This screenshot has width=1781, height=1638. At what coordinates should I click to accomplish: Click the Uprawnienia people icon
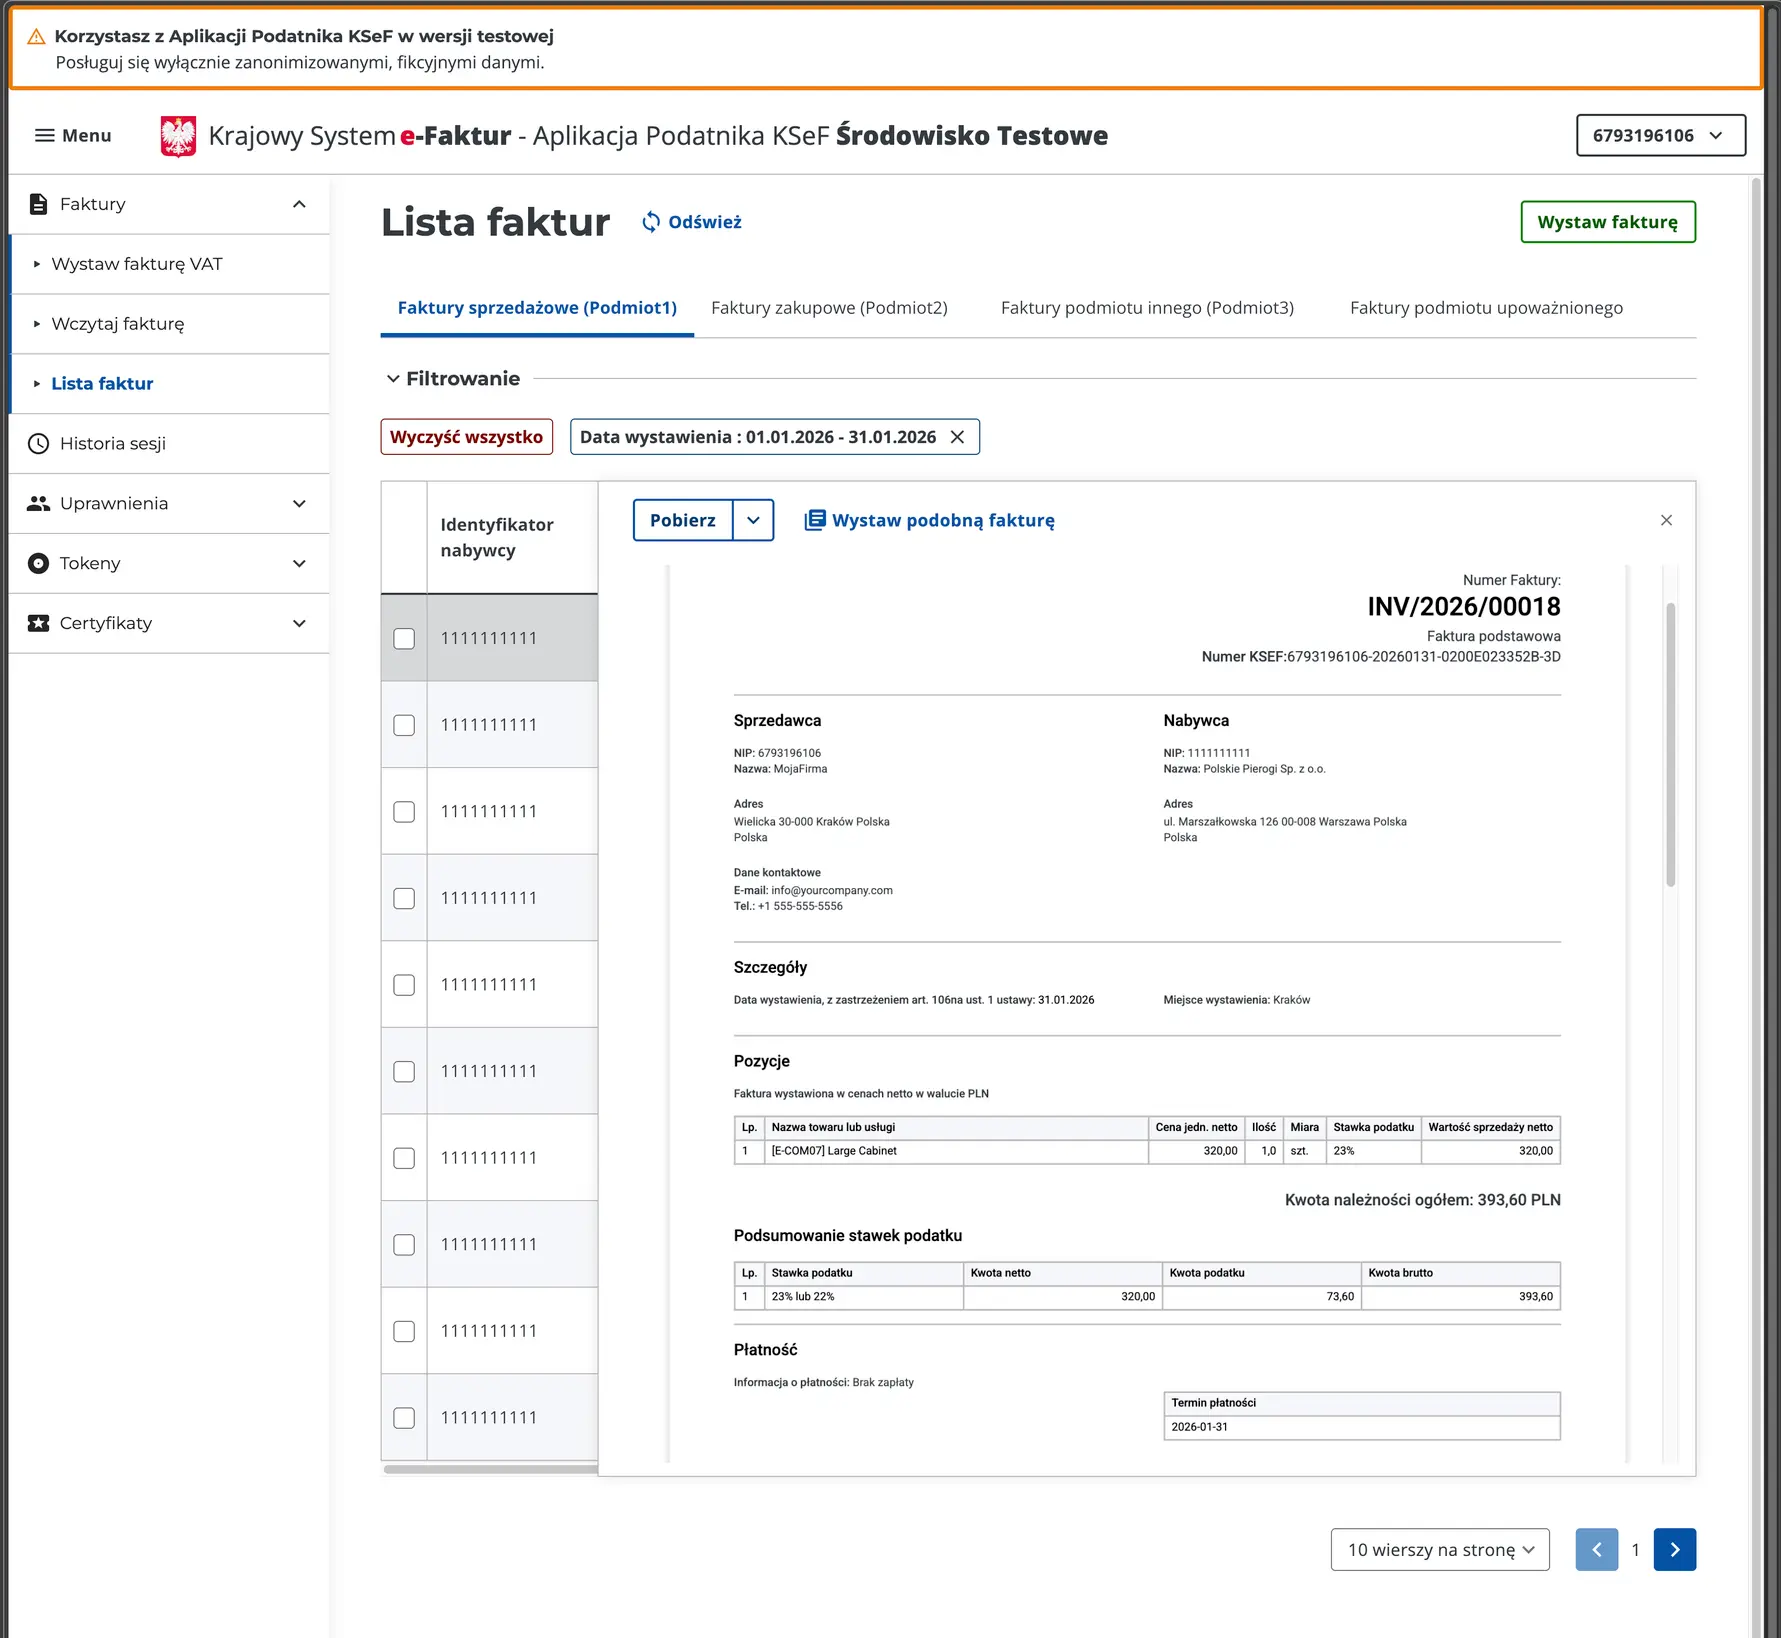pyautogui.click(x=38, y=503)
